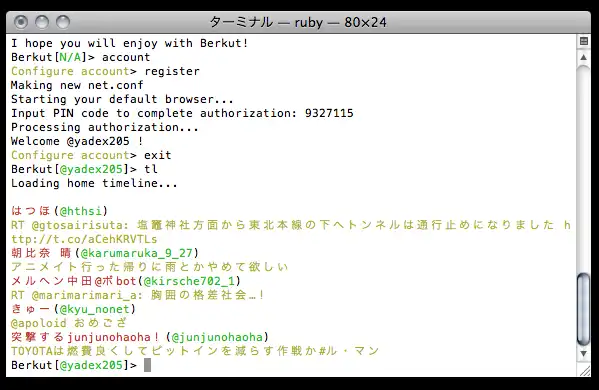Click the cursor block at the last prompt
Screen dimensions: 599x390
click(x=147, y=365)
